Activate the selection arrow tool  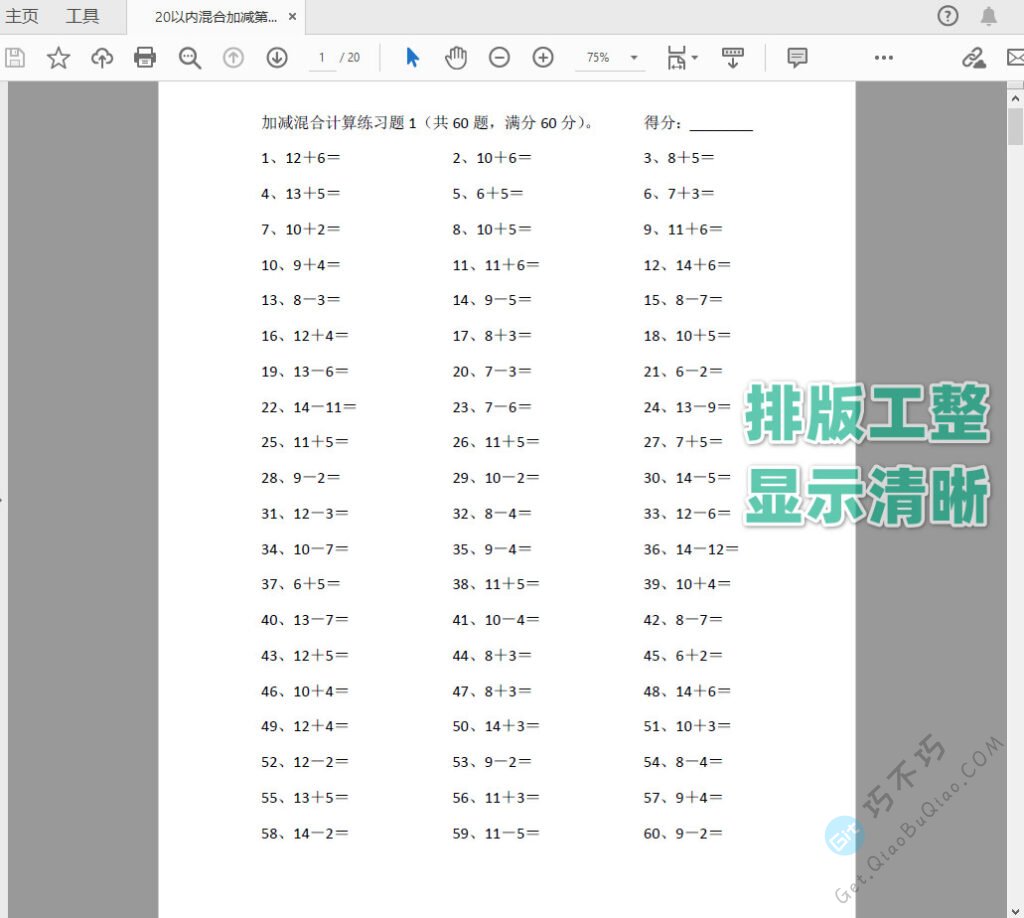click(412, 58)
